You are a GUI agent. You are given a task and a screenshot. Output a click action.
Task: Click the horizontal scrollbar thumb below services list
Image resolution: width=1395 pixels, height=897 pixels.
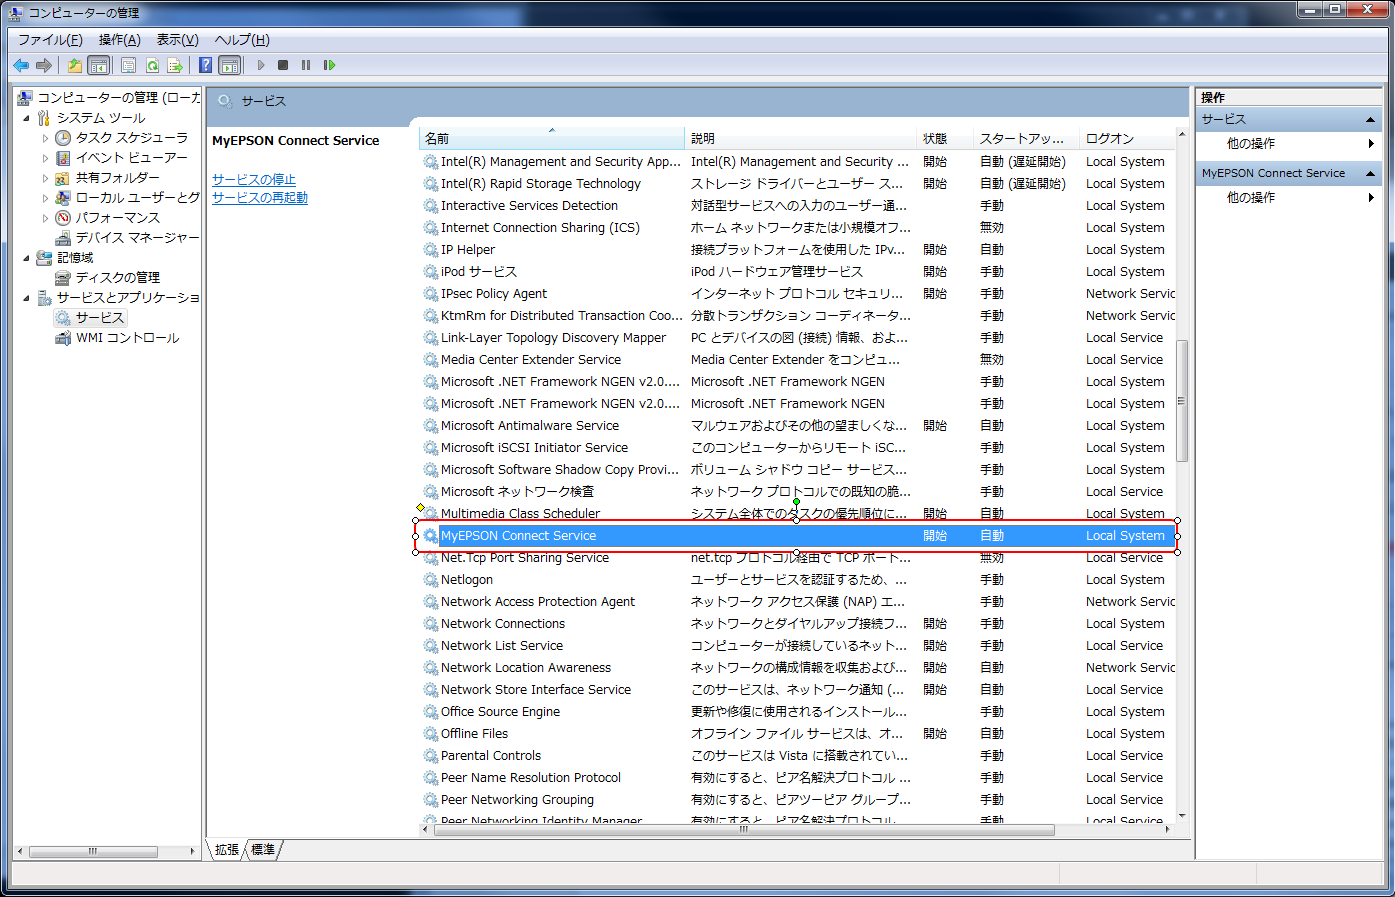click(x=743, y=829)
